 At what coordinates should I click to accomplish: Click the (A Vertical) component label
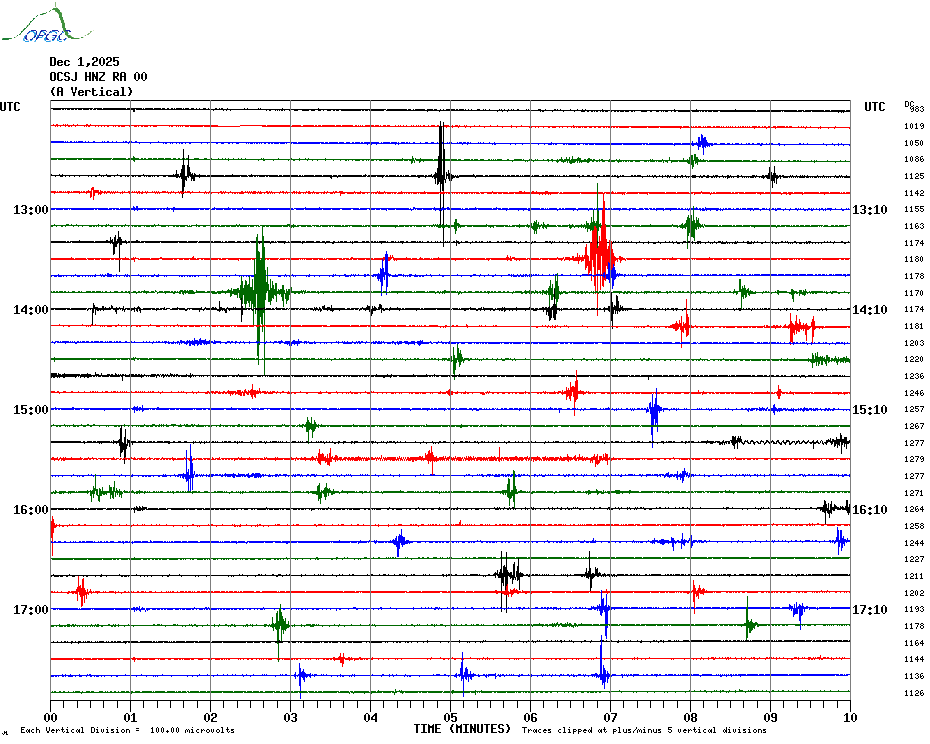tap(91, 92)
